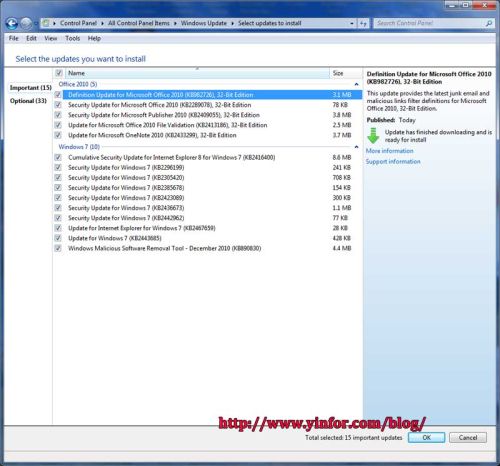The height and width of the screenshot is (466, 500).
Task: Open the Tools menu
Action: 72,38
